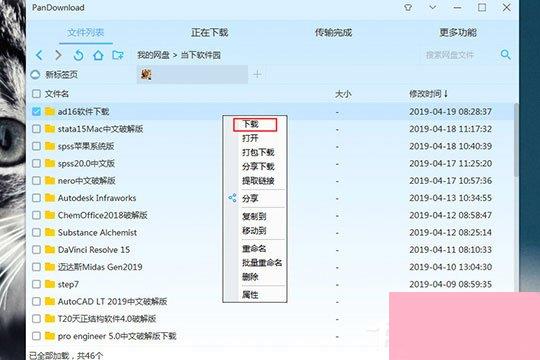Select the T20天正结构软件4.0破解版 folder

(107, 319)
